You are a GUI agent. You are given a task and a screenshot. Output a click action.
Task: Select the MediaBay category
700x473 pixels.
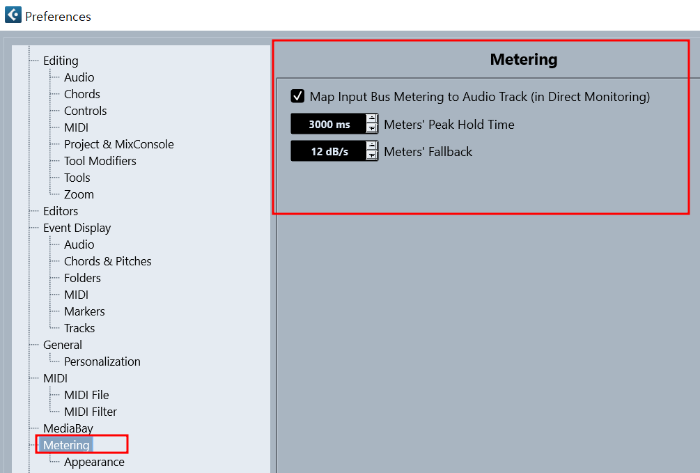[x=68, y=428]
